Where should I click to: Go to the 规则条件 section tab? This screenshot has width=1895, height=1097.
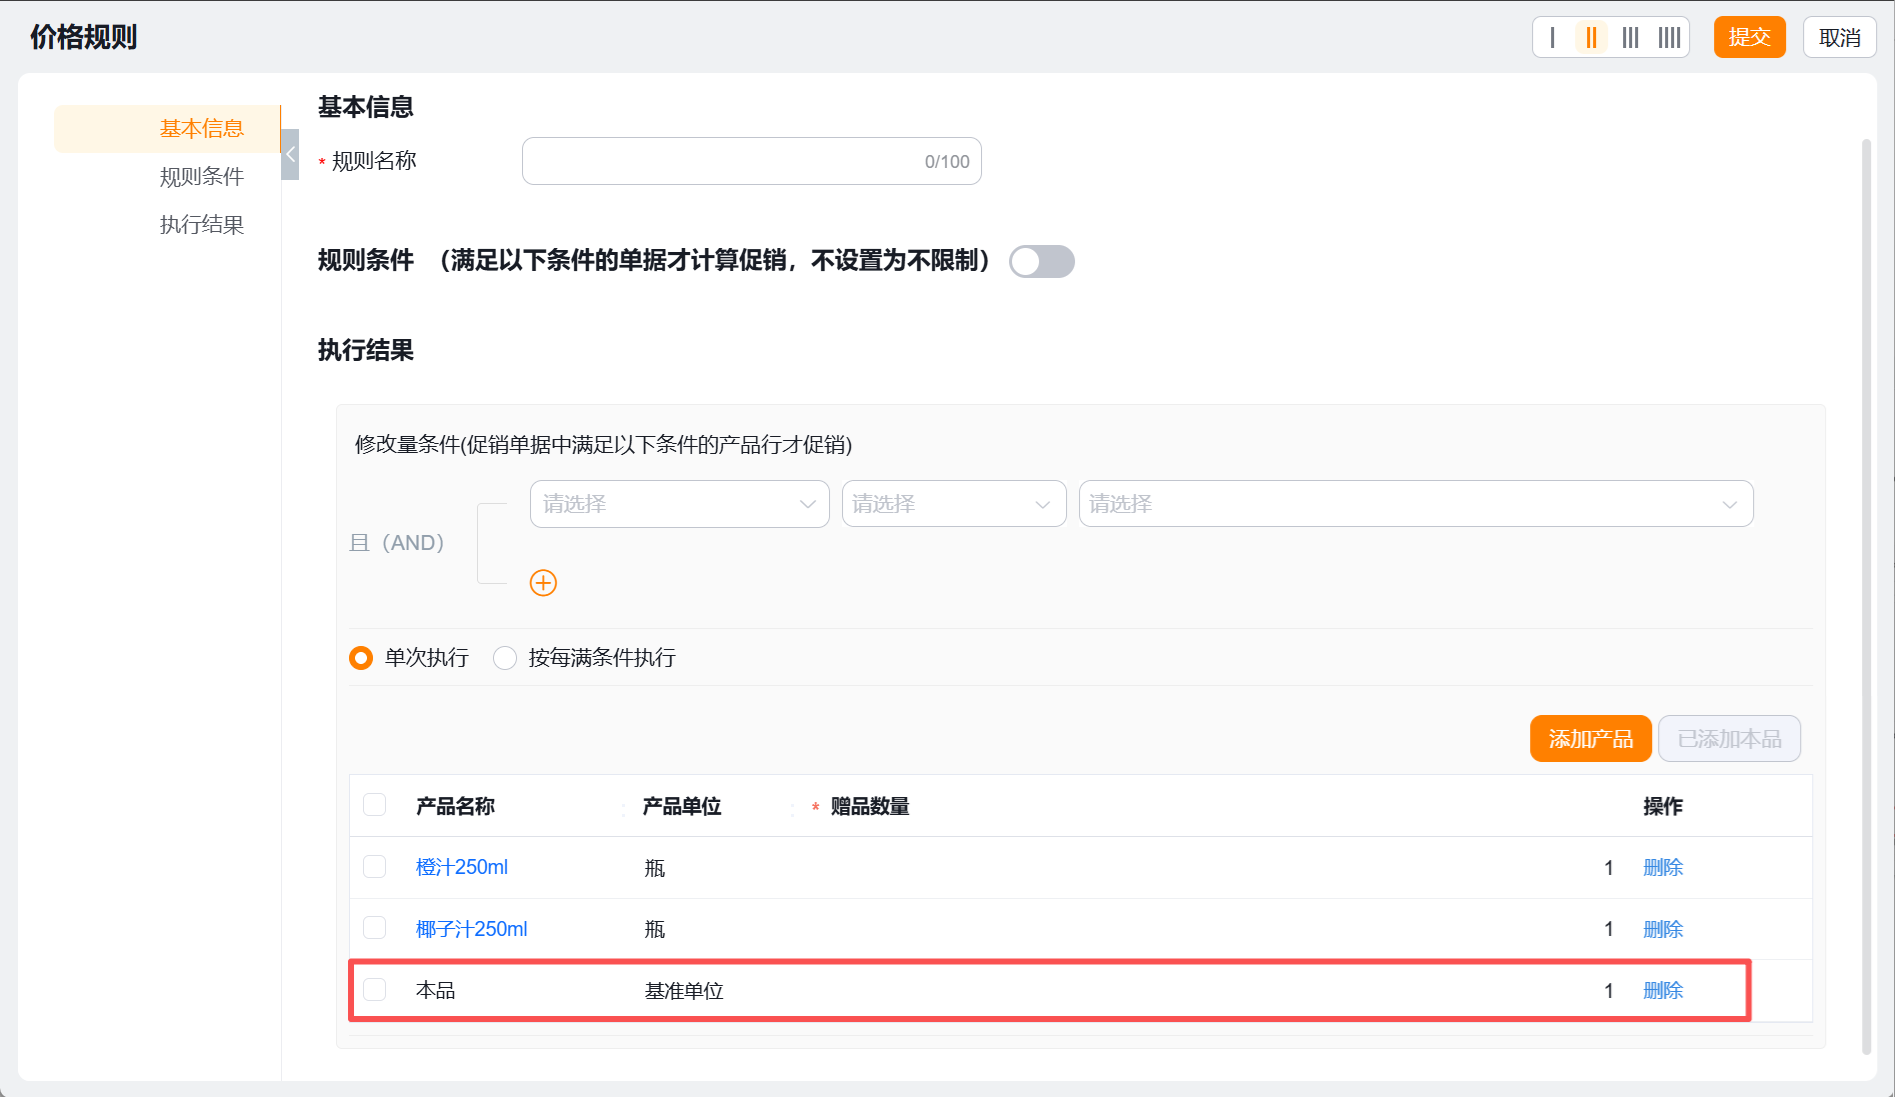pos(202,177)
